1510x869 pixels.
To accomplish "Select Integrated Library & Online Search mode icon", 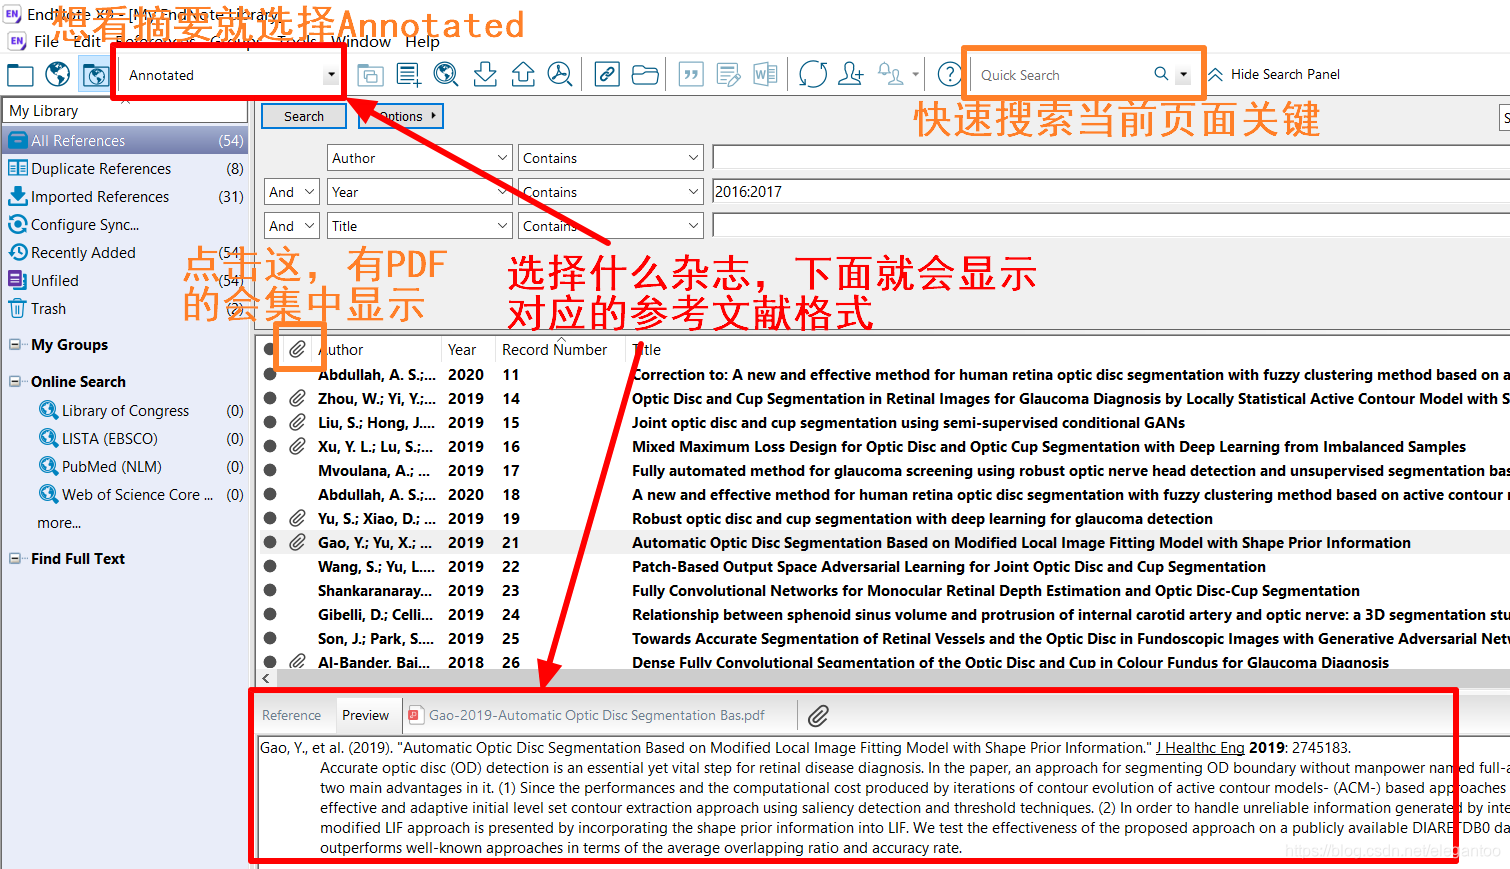I will [x=95, y=75].
